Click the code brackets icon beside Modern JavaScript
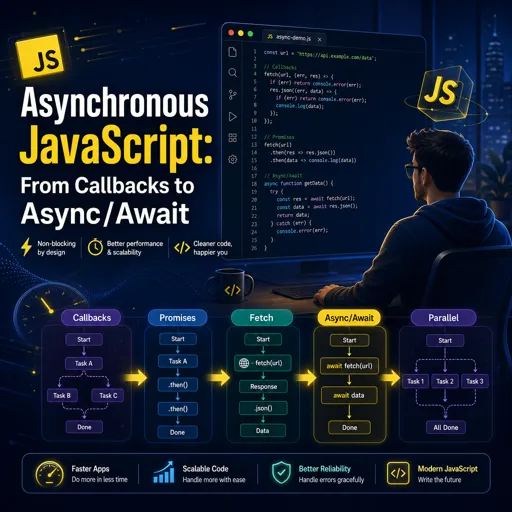This screenshot has width=512, height=512. click(x=398, y=473)
